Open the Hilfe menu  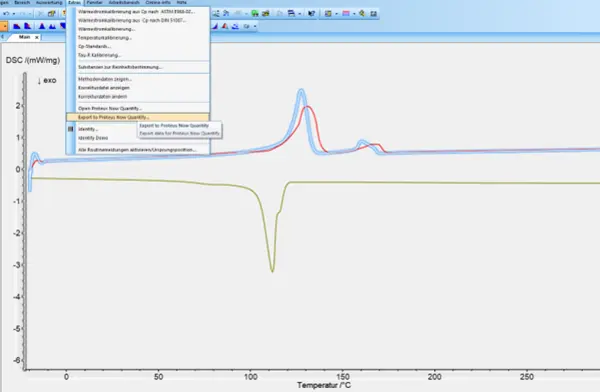pos(182,2)
